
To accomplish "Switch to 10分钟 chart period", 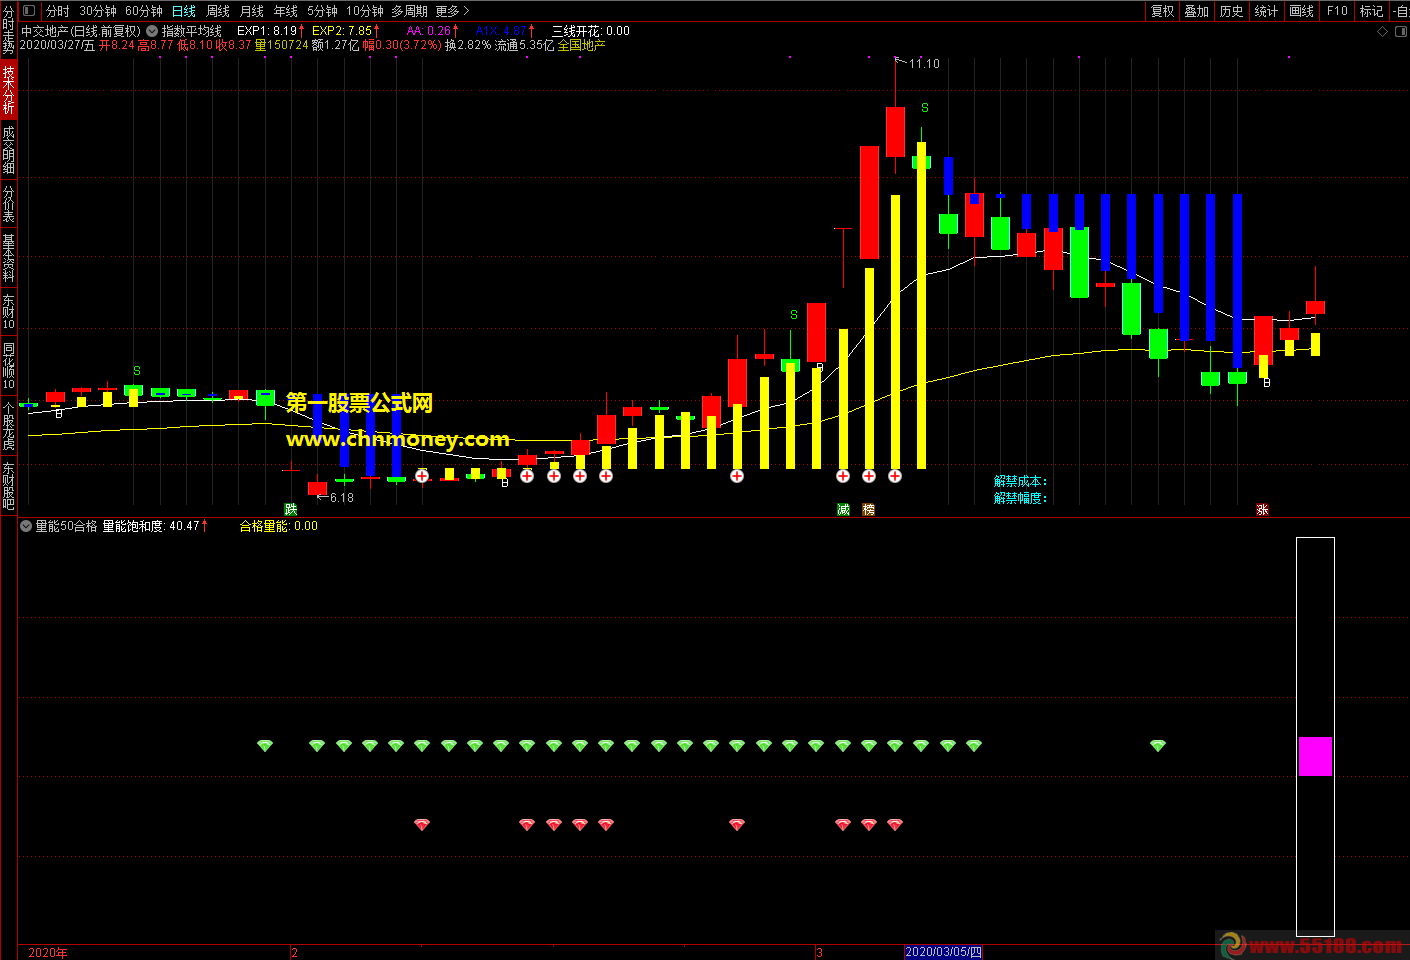I will click(365, 11).
